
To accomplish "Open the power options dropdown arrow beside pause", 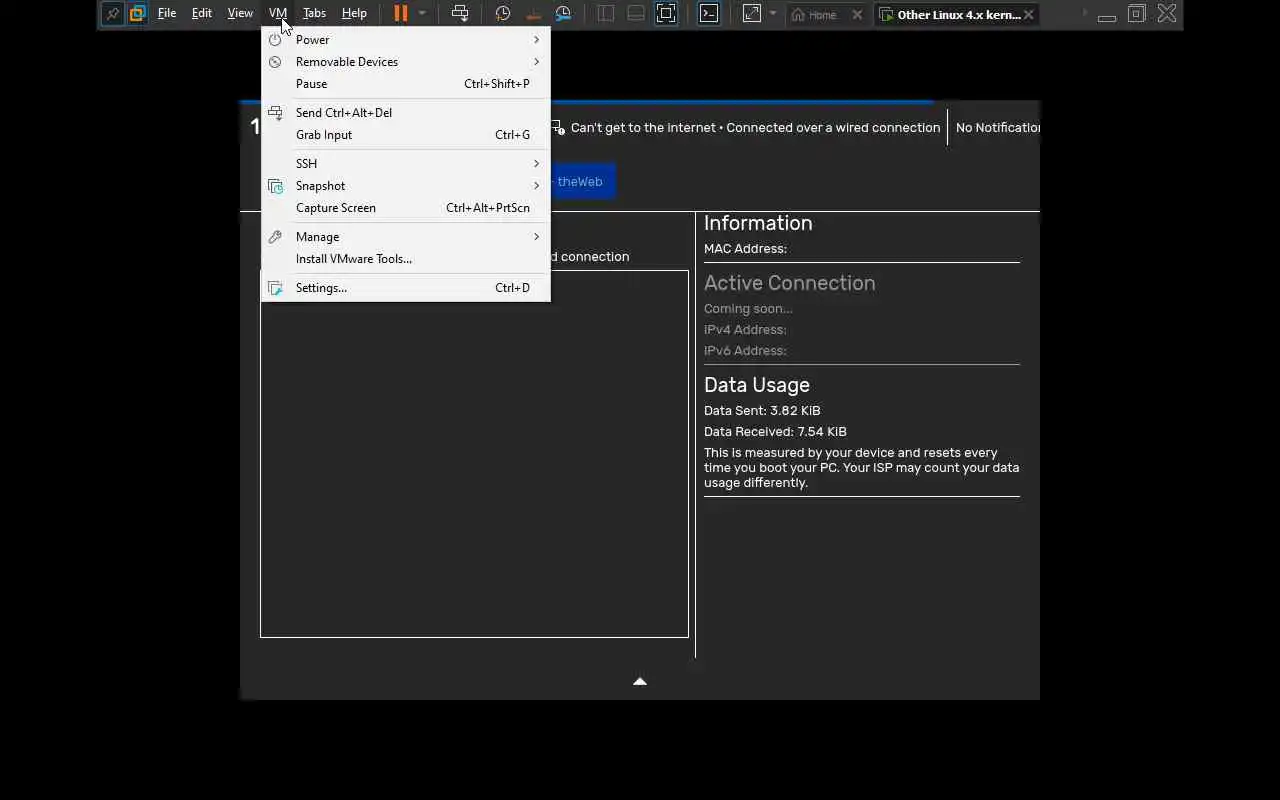I will click(422, 13).
